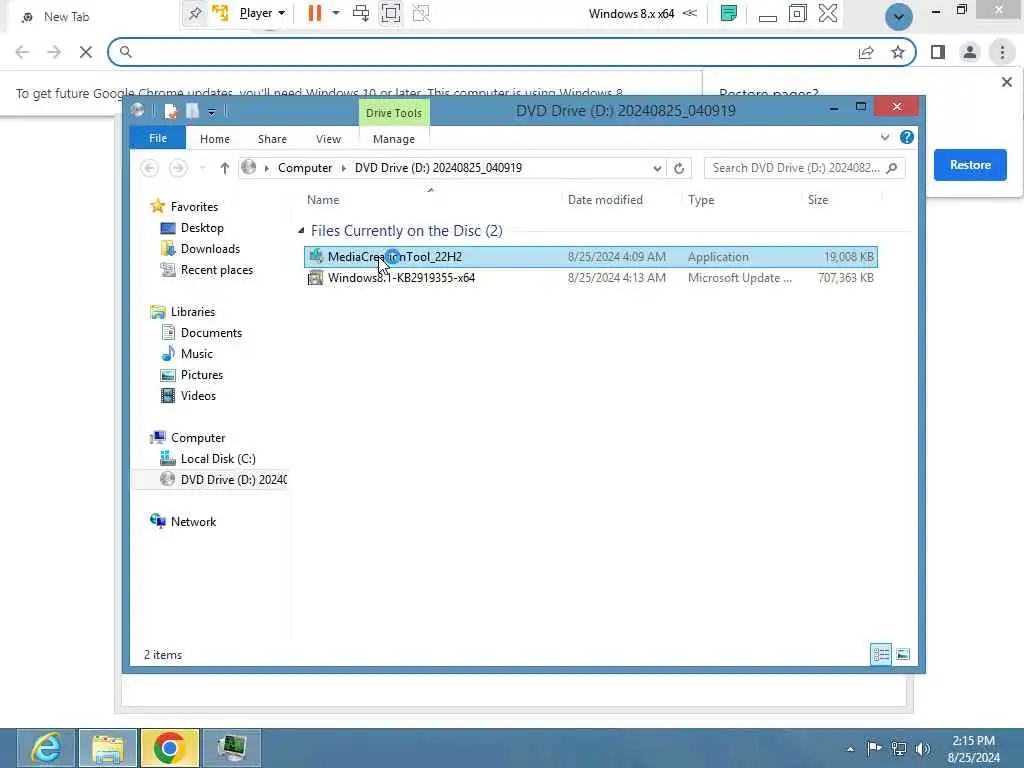This screenshot has height=768, width=1024.
Task: Click the share page icon in Chrome address bar
Action: pos(866,52)
